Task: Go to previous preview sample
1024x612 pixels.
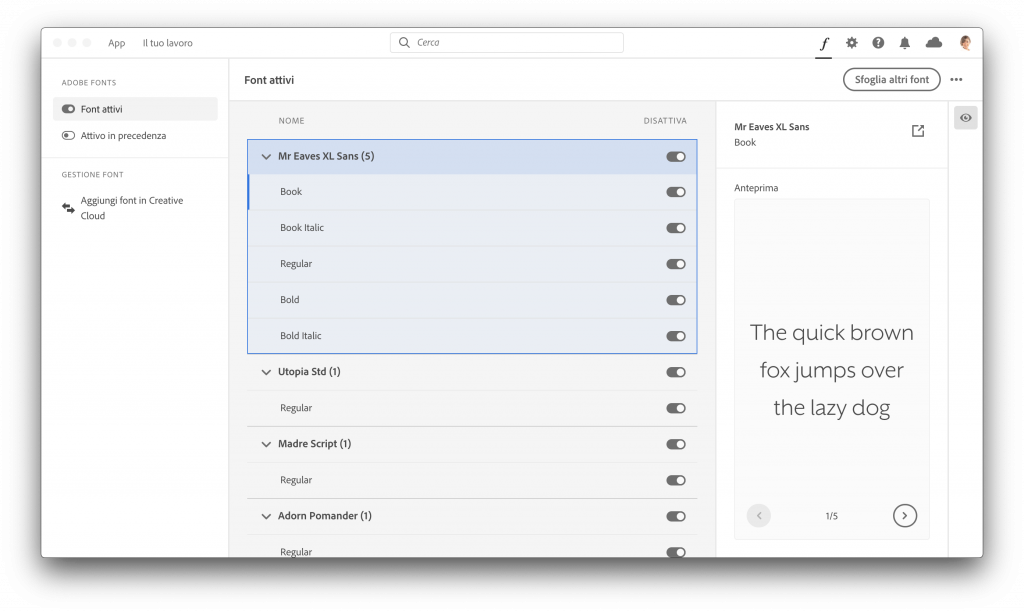Action: point(759,515)
